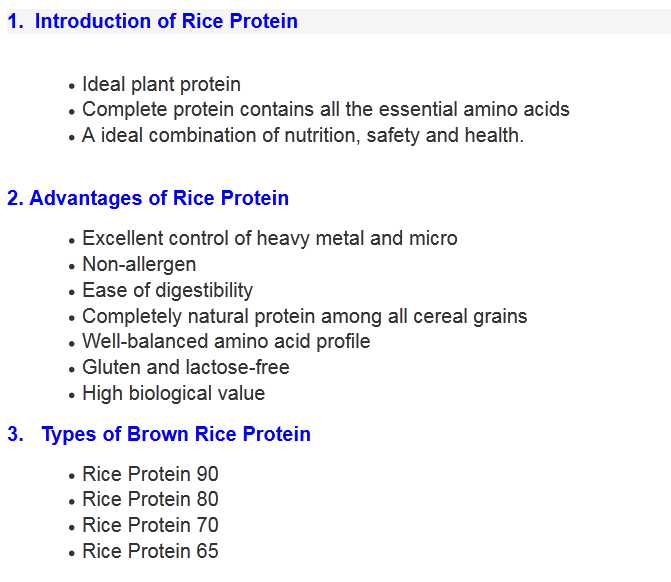Click the 'Ease of digestibility' item
Screen dimensions: 671x582
coord(167,290)
